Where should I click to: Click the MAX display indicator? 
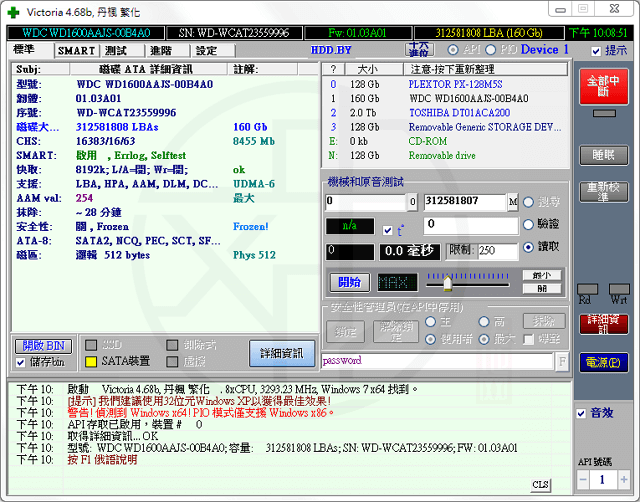point(397,282)
